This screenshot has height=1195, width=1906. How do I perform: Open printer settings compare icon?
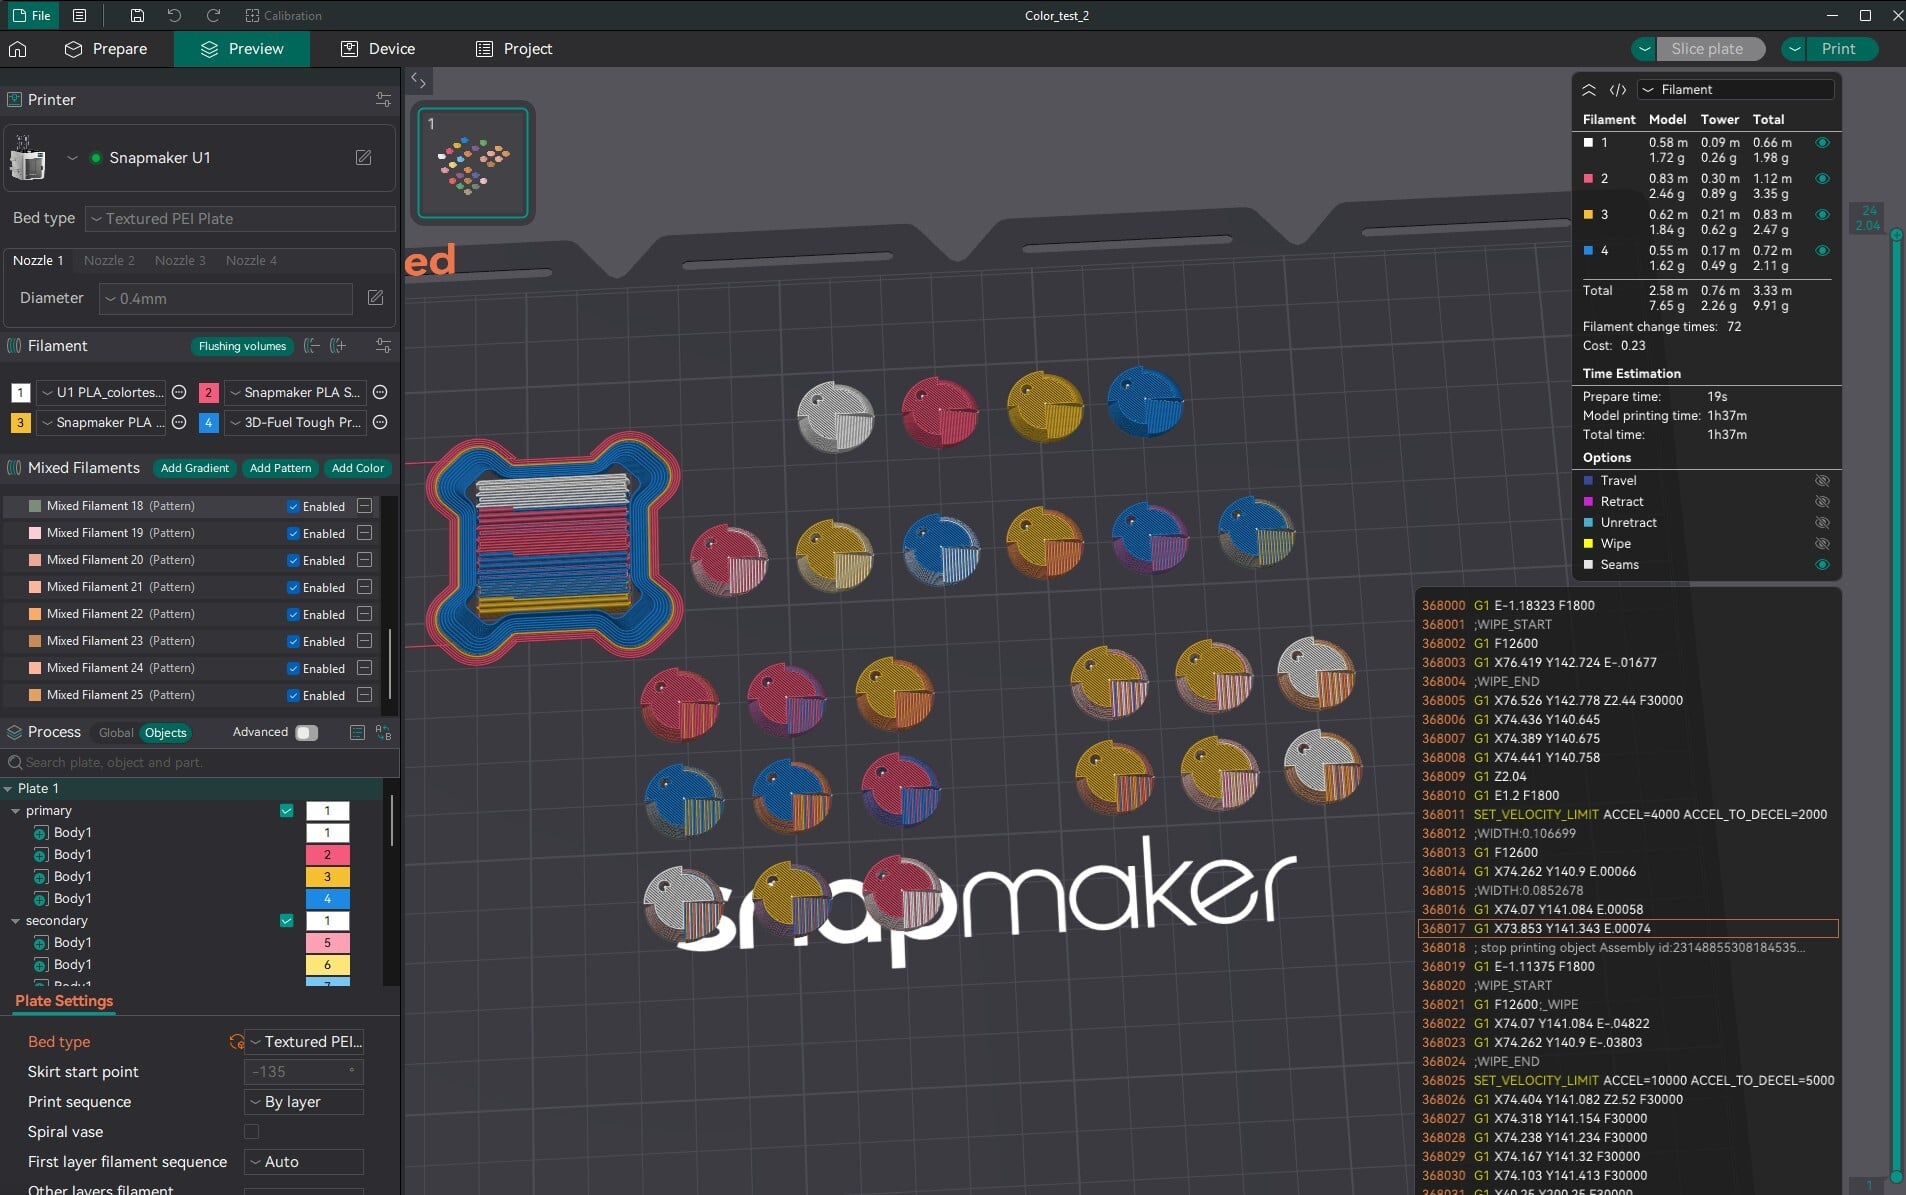[x=383, y=100]
